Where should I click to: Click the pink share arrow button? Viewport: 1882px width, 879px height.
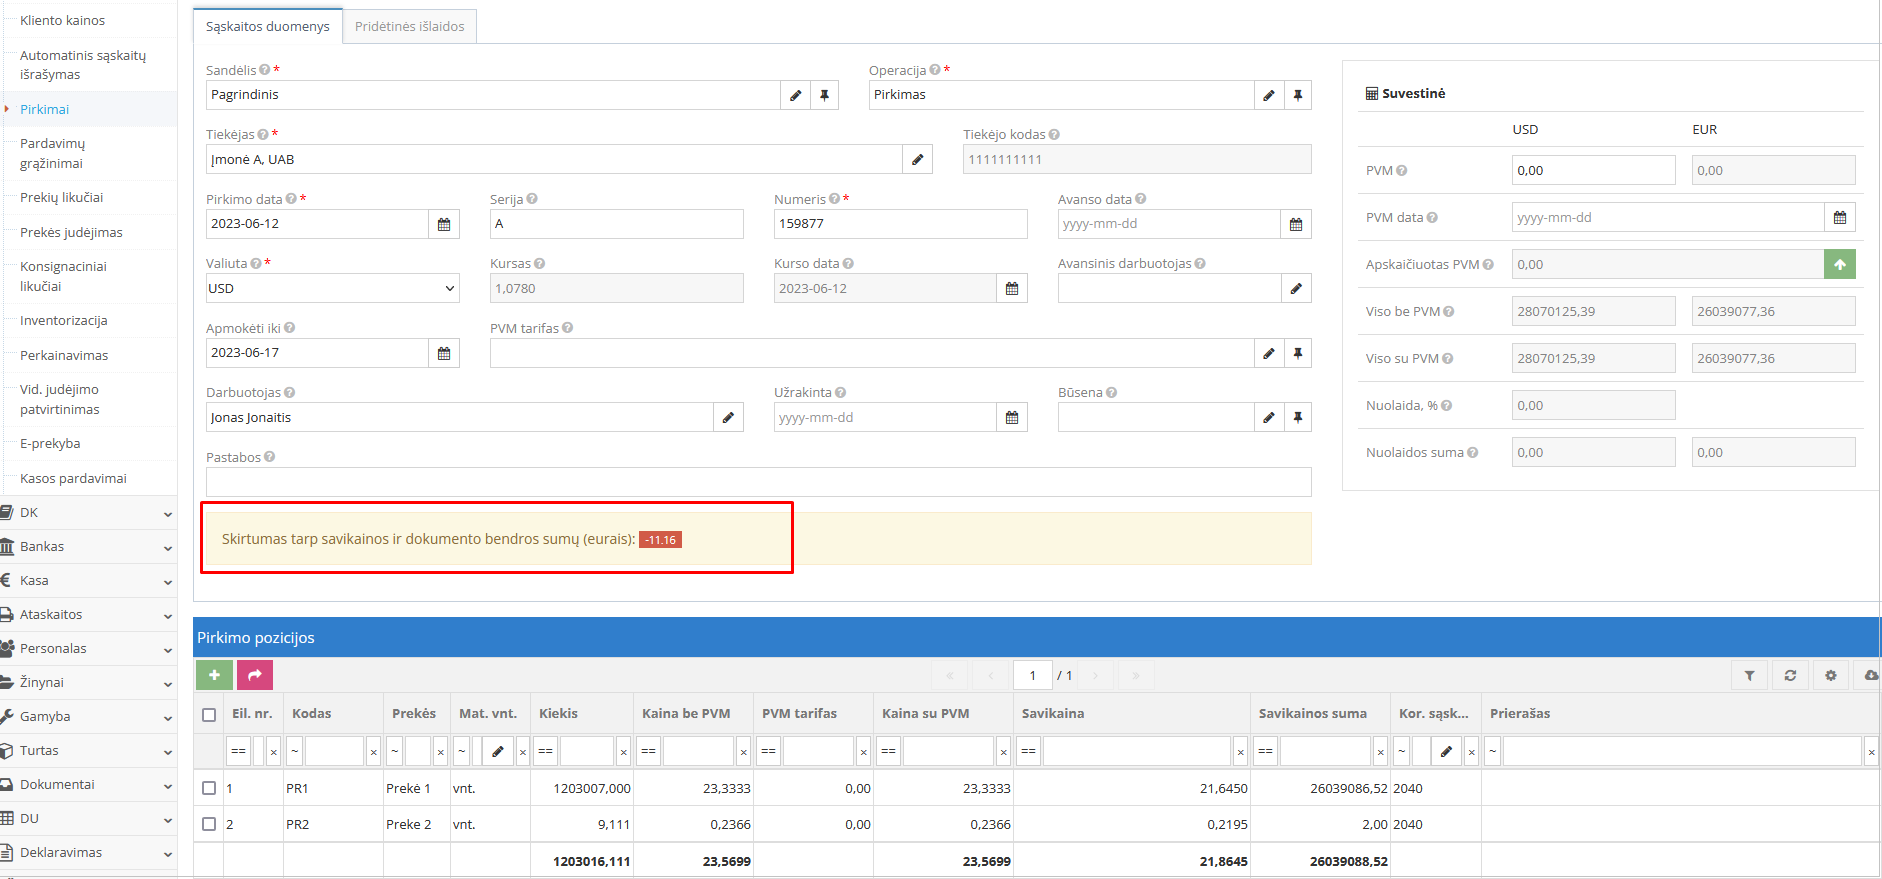(255, 675)
